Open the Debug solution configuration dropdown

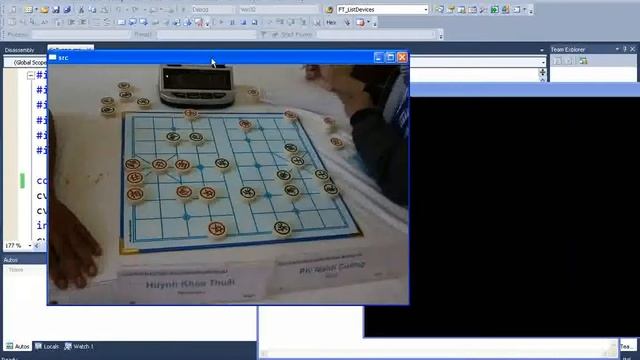point(212,9)
